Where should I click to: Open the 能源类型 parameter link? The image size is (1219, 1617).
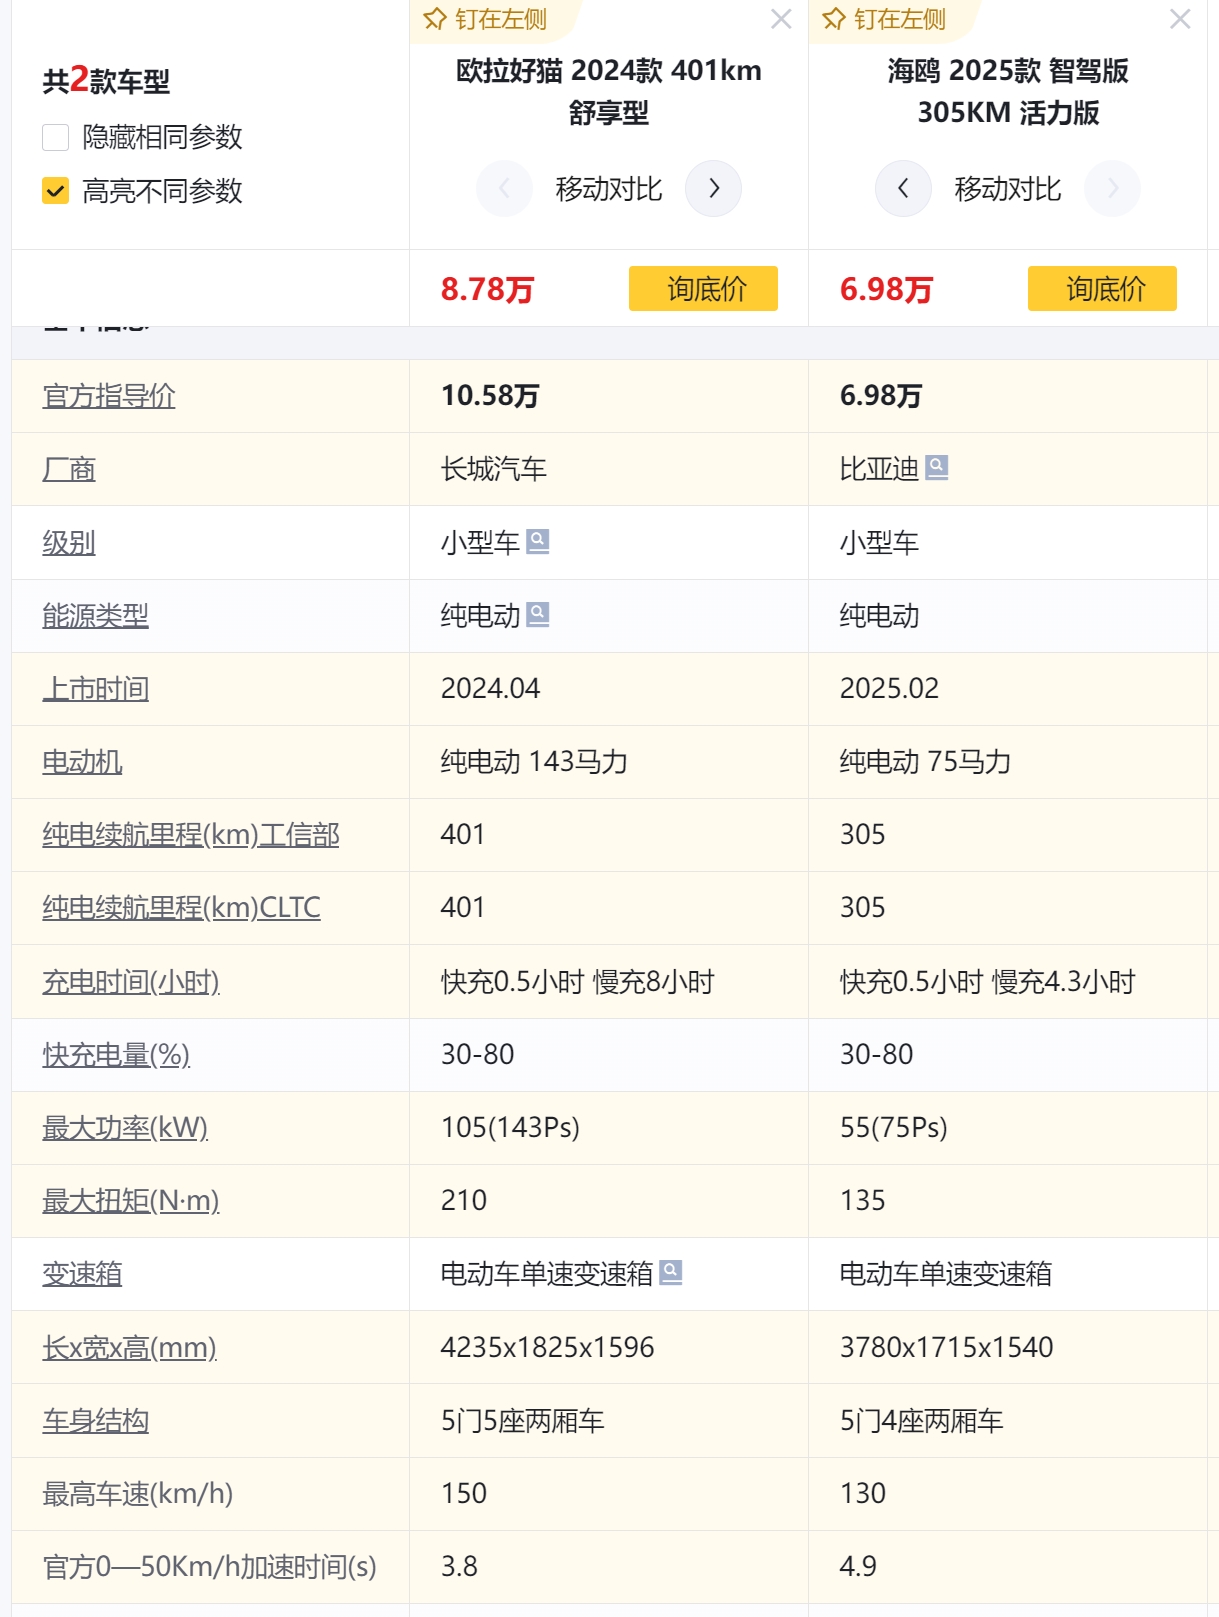pyautogui.click(x=95, y=616)
